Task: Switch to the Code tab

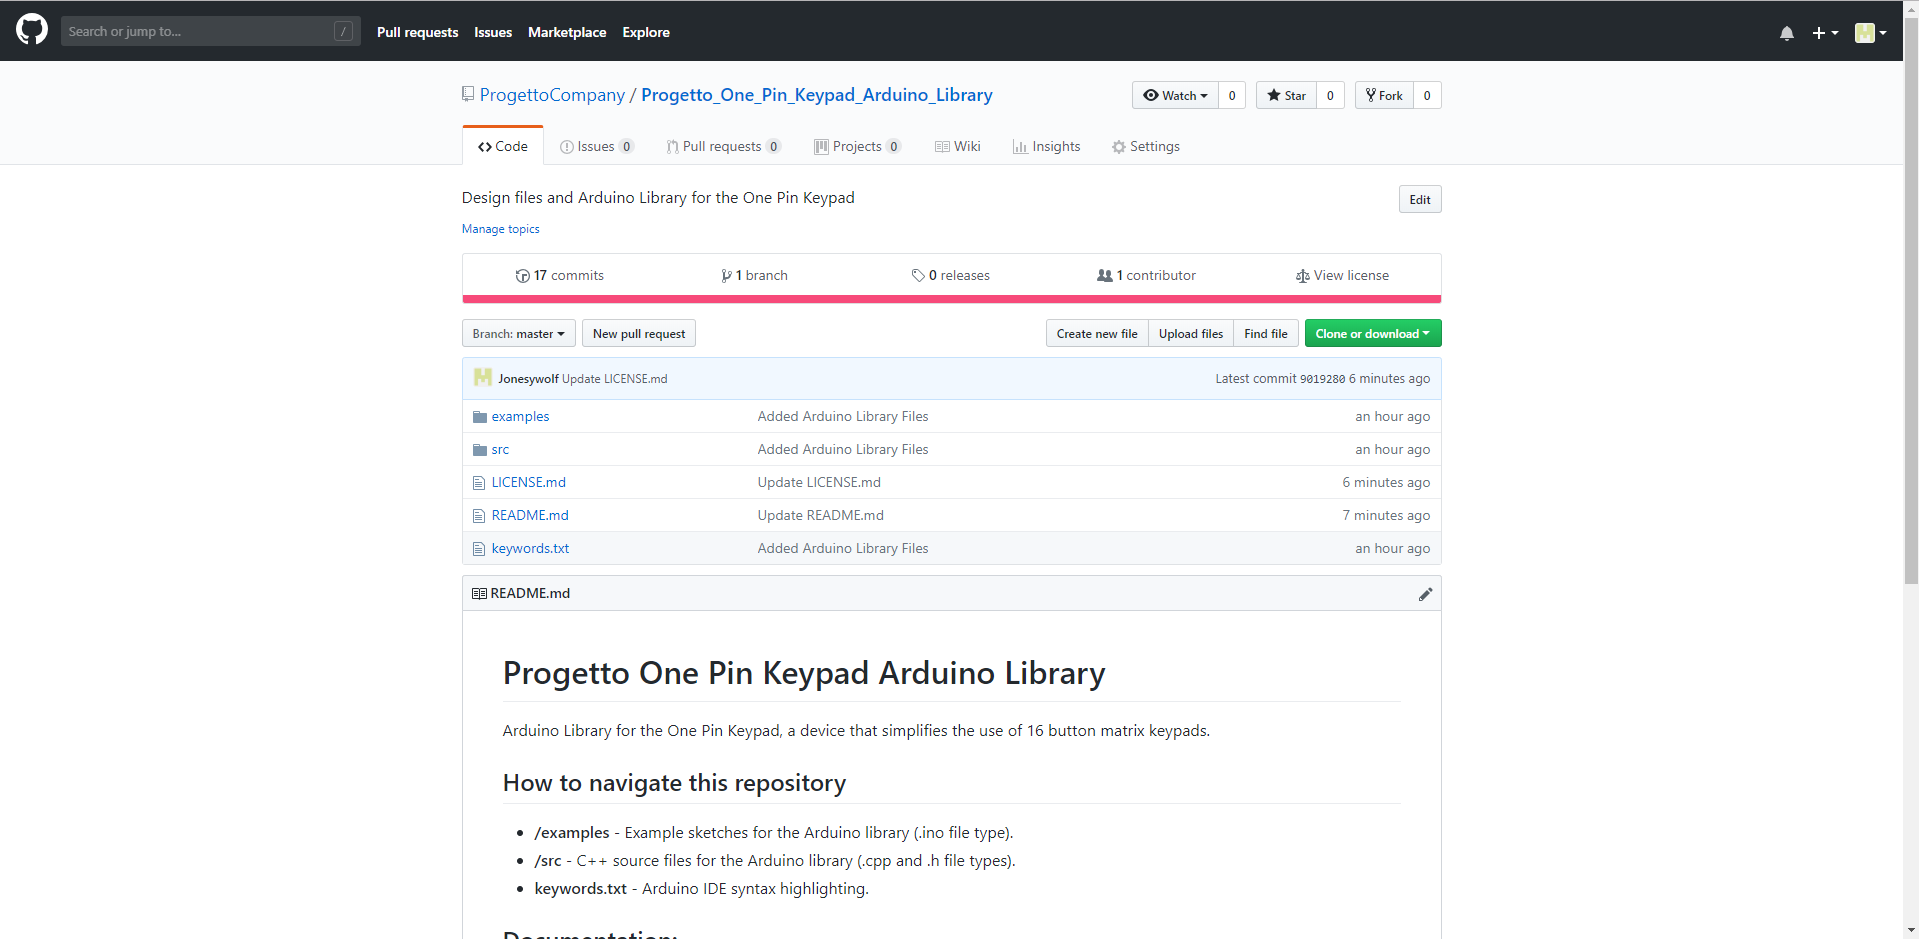Action: 503,146
